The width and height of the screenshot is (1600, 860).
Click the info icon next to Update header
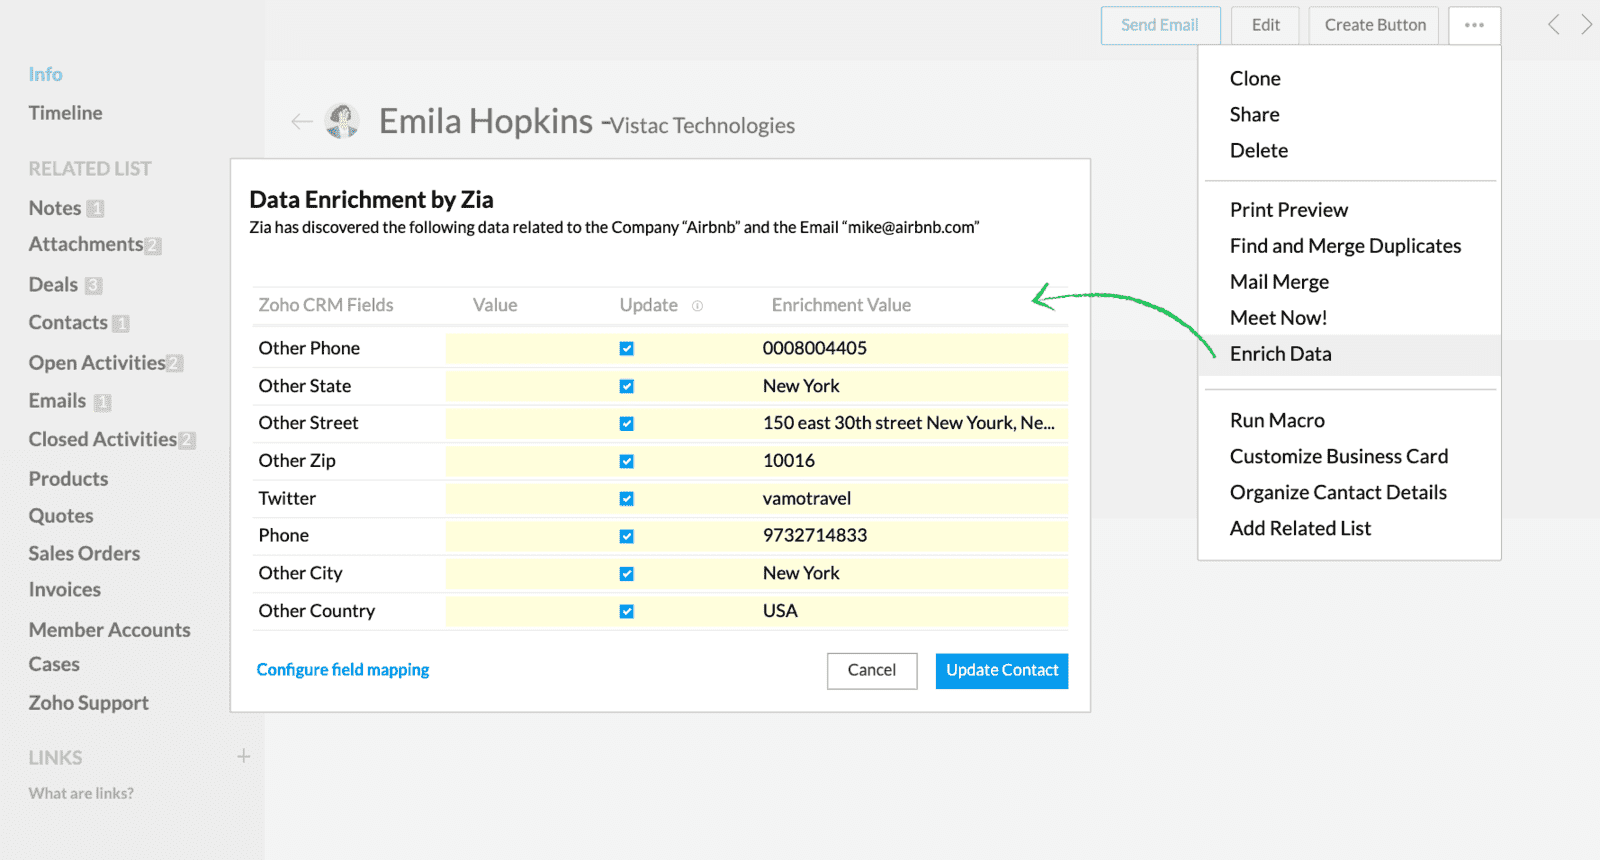pyautogui.click(x=697, y=306)
